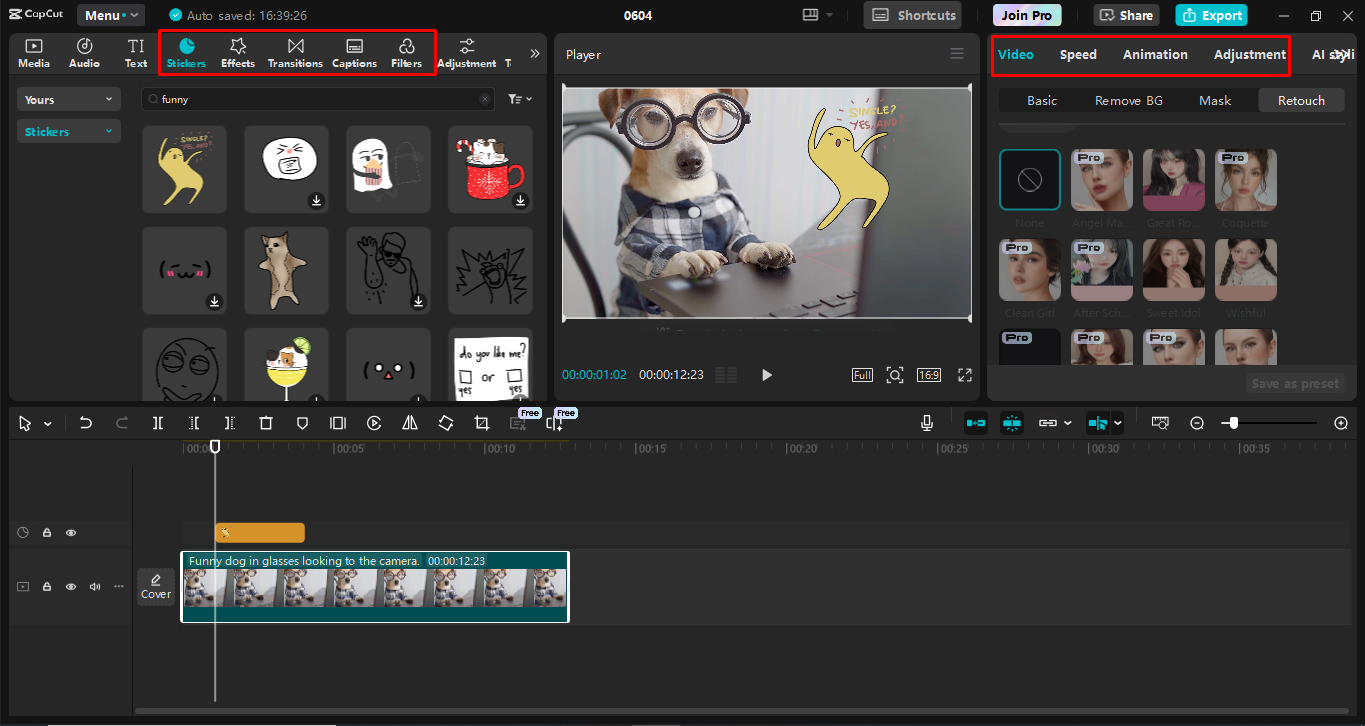Screen dimensions: 1365x726
Task: Open linkage dropdown arrow
Action: [x=1068, y=423]
